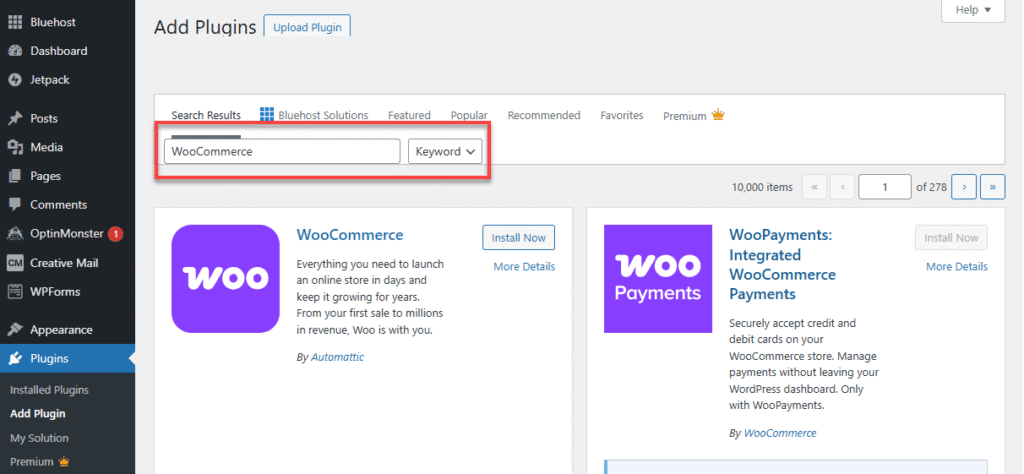Click the Appearance paintbrush icon
Viewport: 1024px width, 474px height.
(x=15, y=330)
